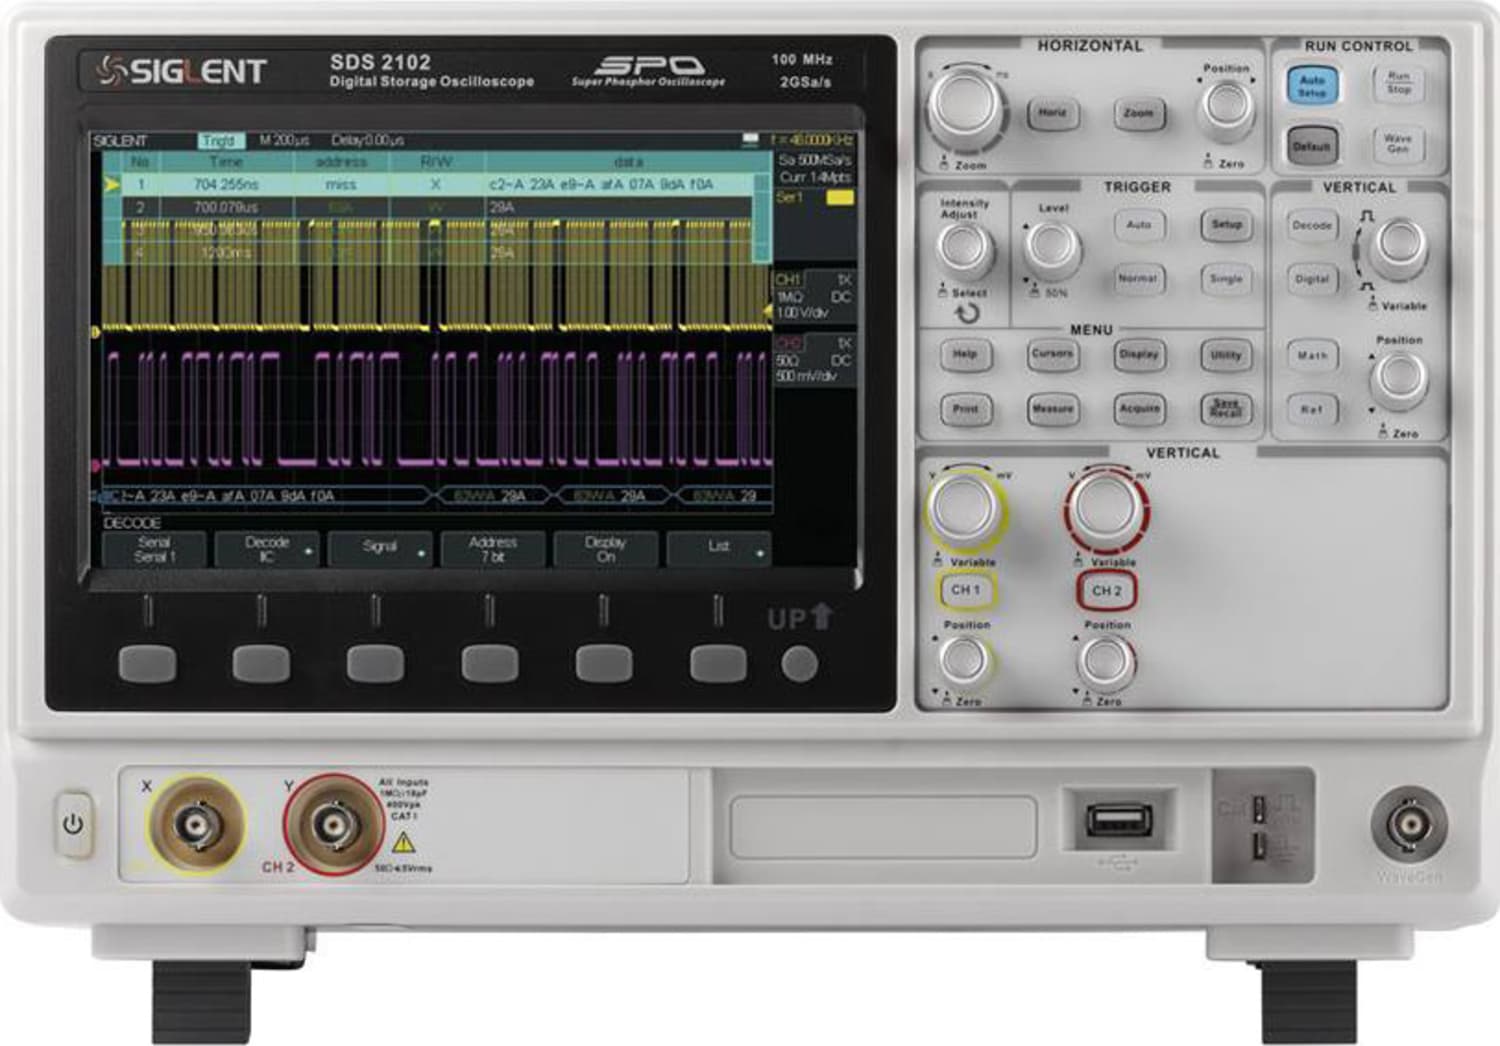
Task: Open the Display menu
Action: (x=1141, y=355)
